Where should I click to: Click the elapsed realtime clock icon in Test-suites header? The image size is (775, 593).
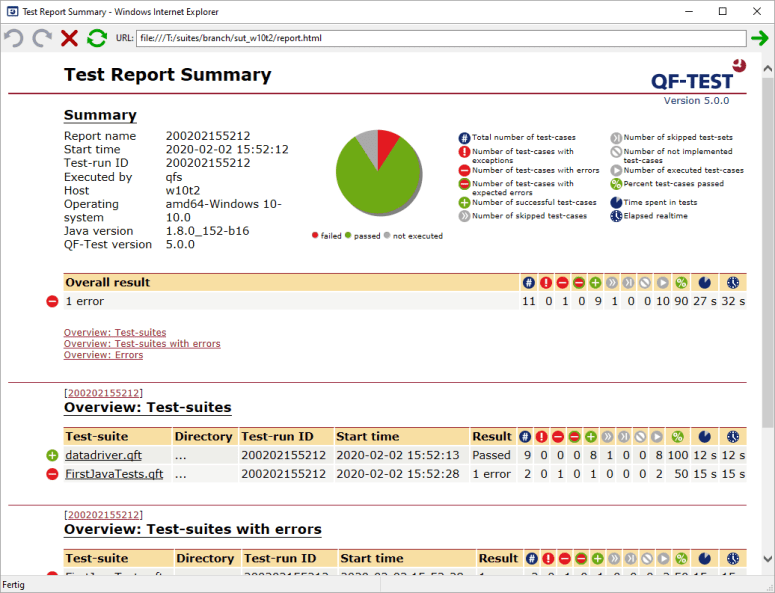733,437
